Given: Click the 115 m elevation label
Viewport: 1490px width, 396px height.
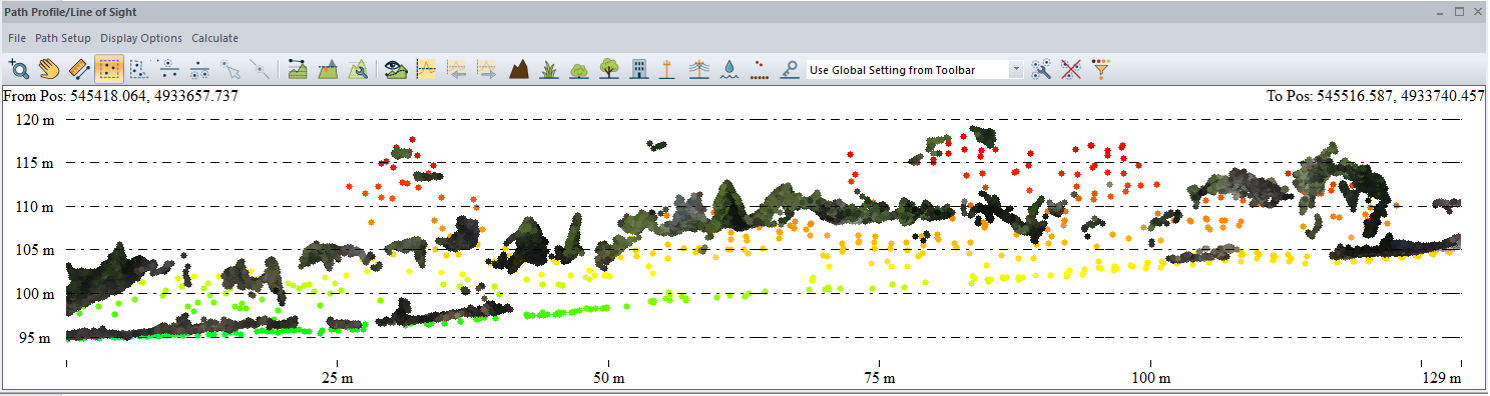Looking at the screenshot, I should click(x=35, y=162).
